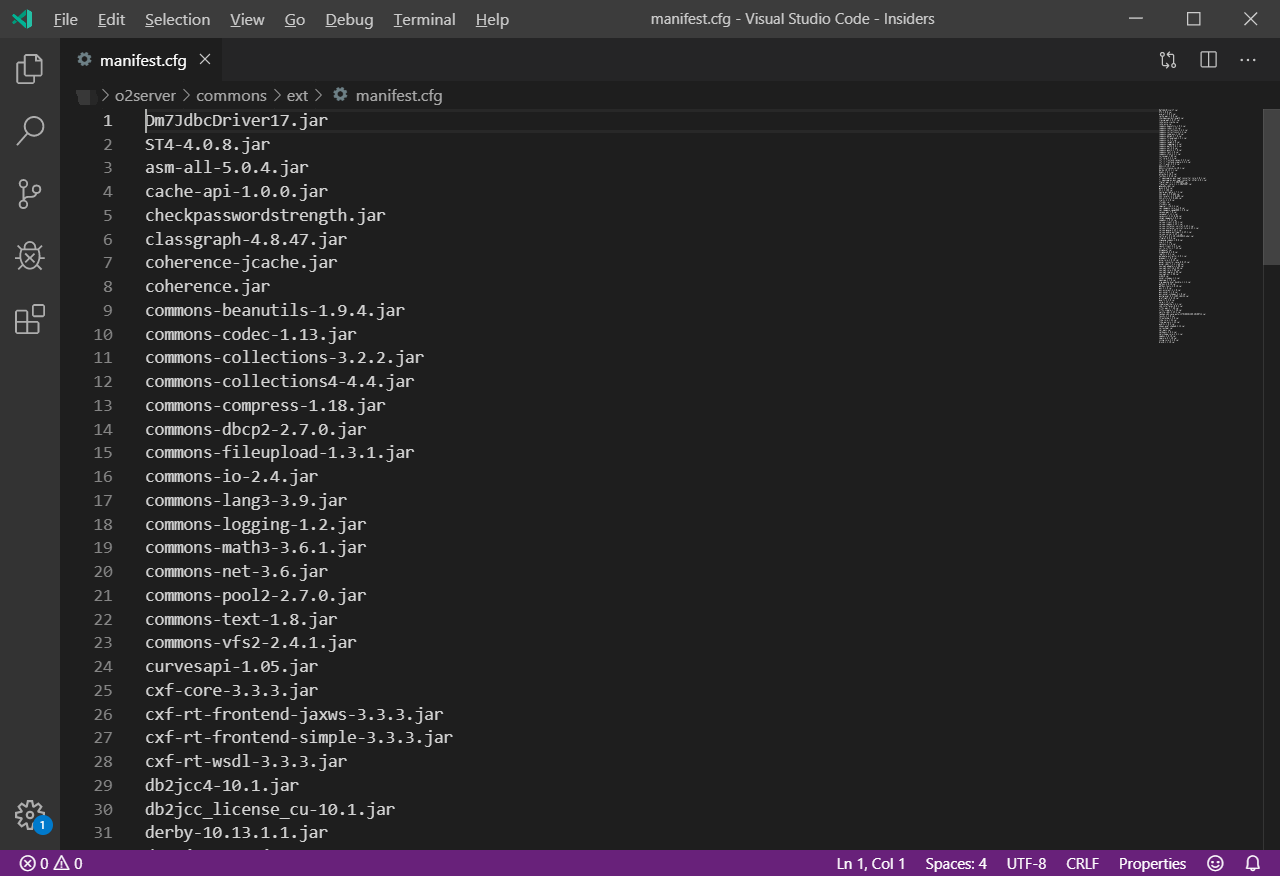This screenshot has height=876, width=1280.
Task: Click the errors and warnings indicator
Action: [50, 864]
